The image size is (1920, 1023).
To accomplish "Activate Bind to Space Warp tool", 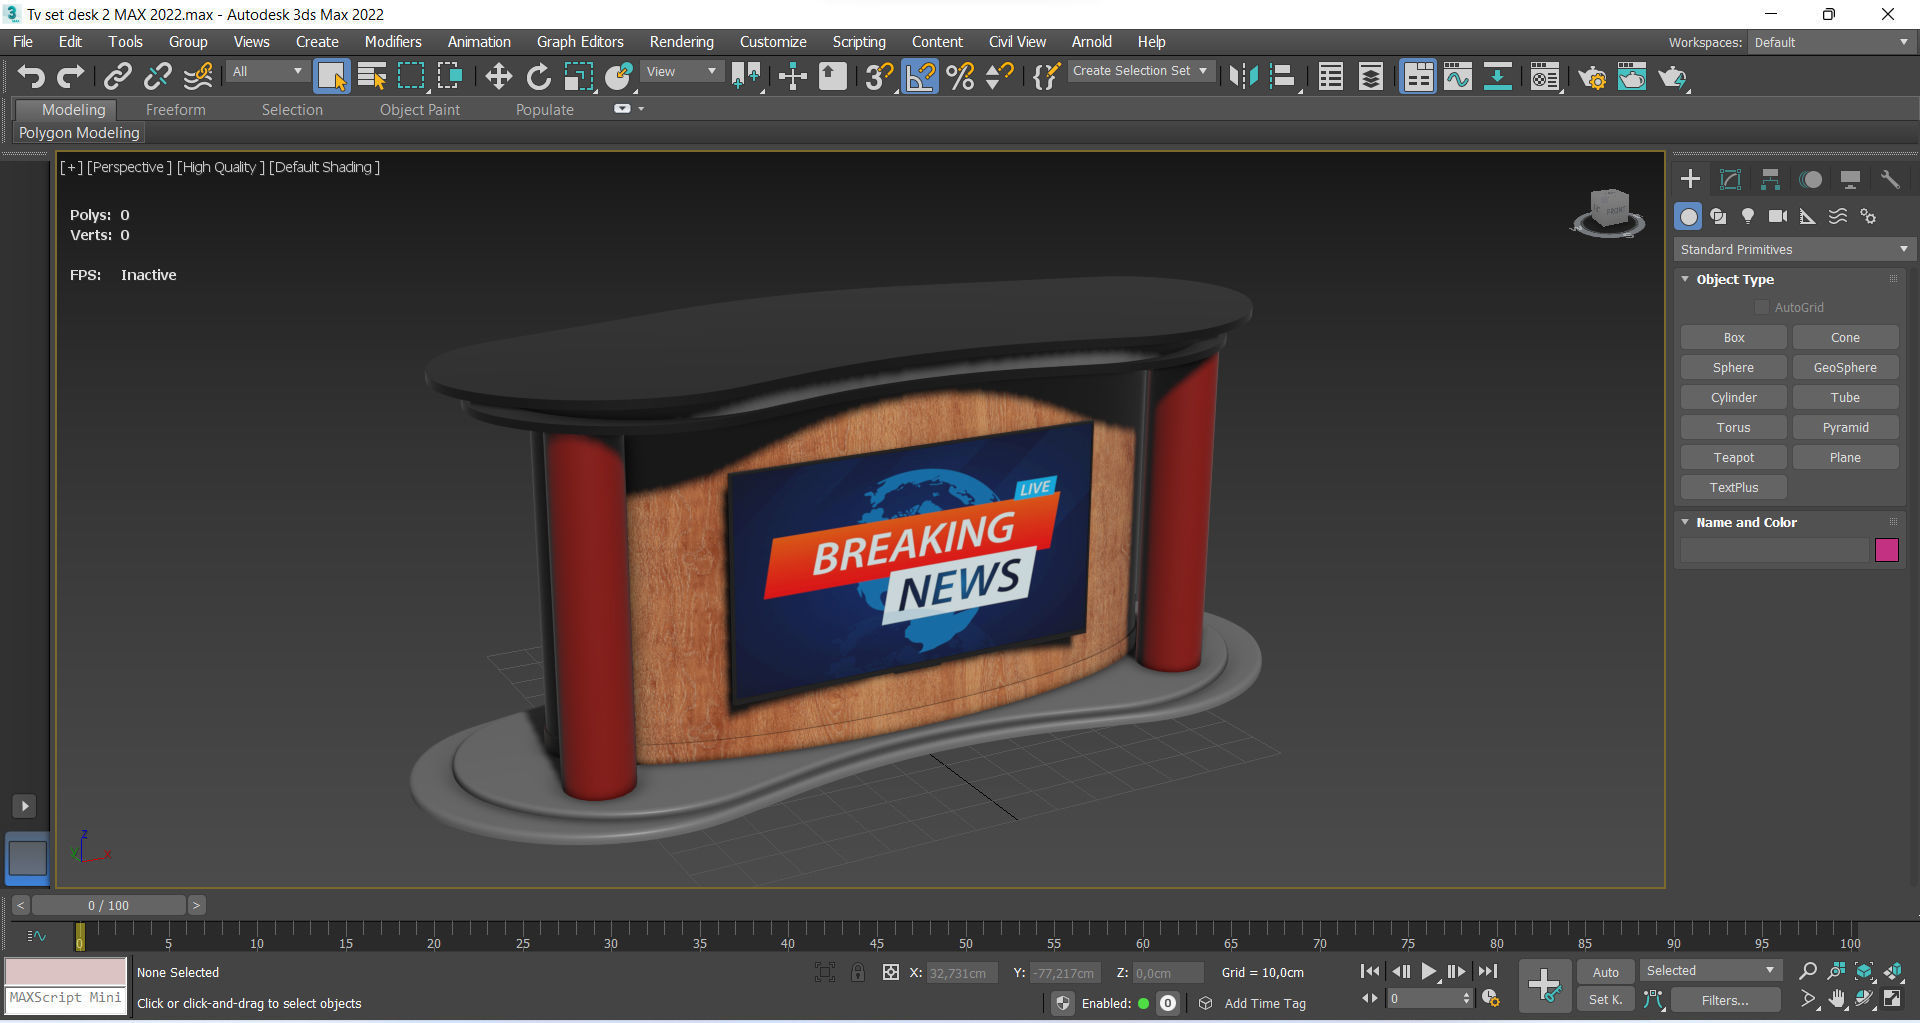I will 198,77.
